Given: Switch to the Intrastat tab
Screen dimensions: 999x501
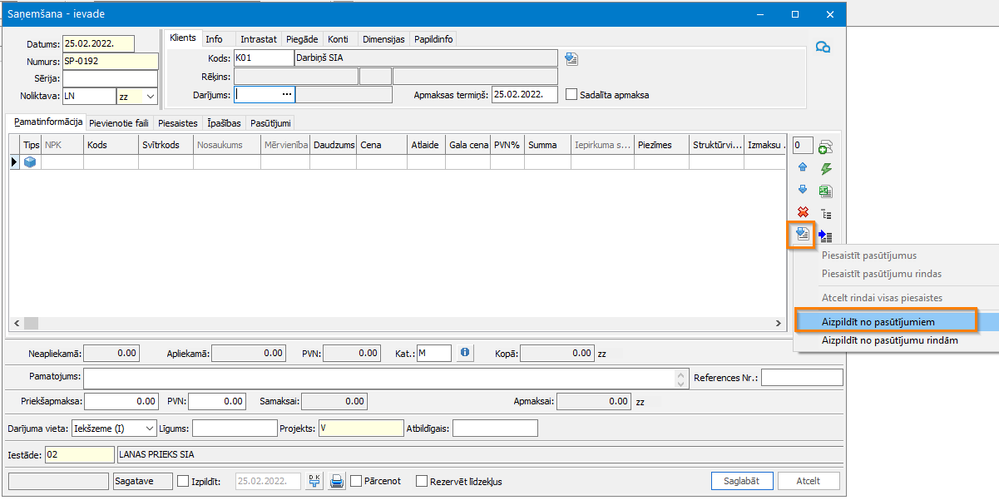Looking at the screenshot, I should [x=258, y=39].
